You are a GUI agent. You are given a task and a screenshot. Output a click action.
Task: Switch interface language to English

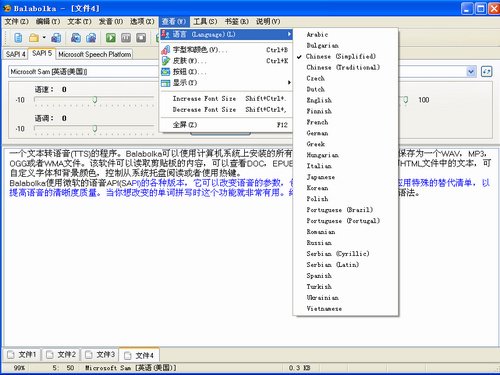[345, 100]
